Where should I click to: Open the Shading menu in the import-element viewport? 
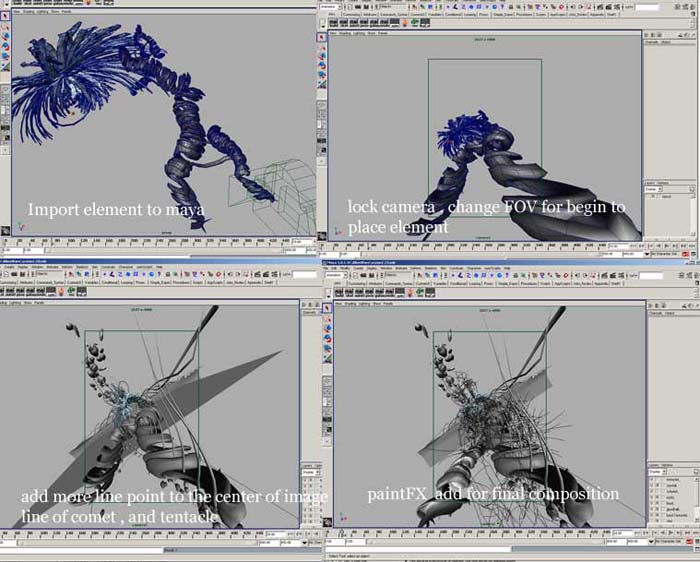(29, 11)
